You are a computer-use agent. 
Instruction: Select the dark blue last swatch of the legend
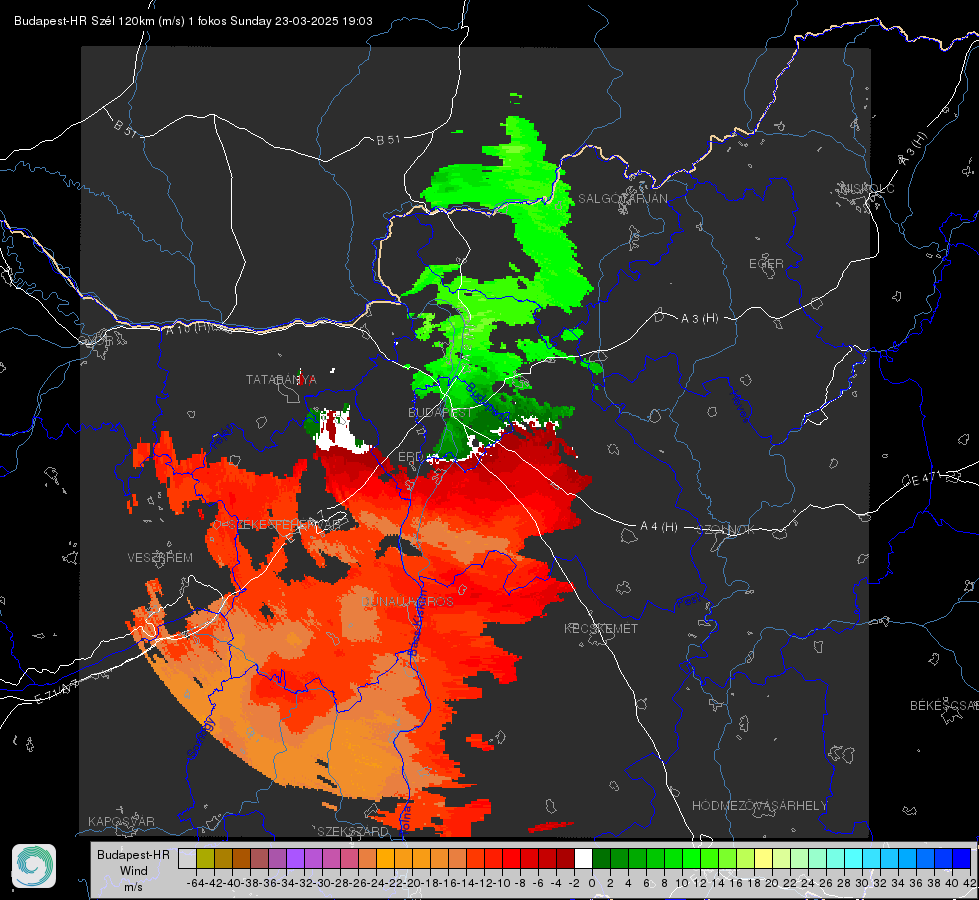point(962,858)
